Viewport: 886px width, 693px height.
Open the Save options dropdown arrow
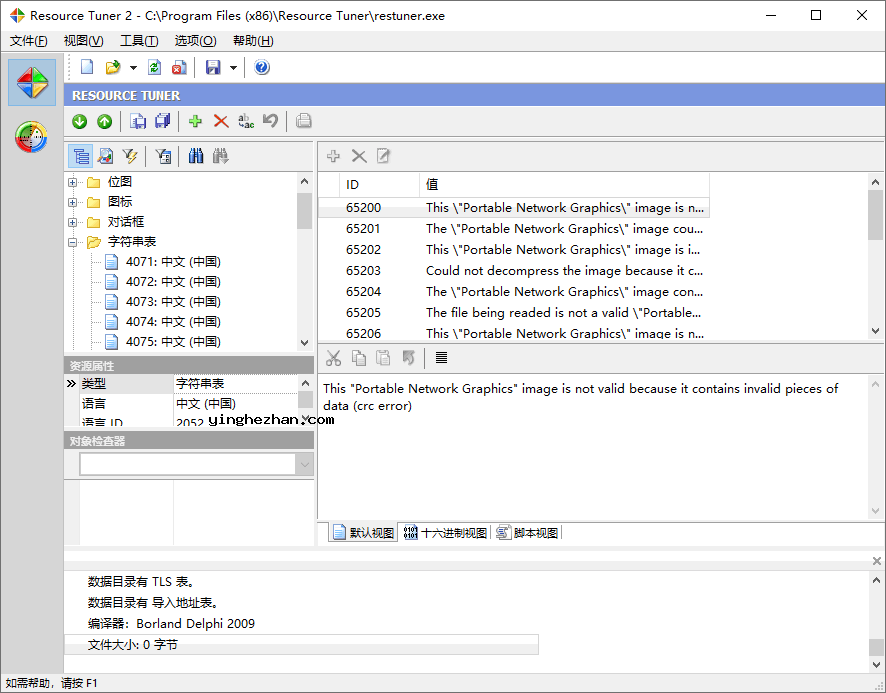233,68
